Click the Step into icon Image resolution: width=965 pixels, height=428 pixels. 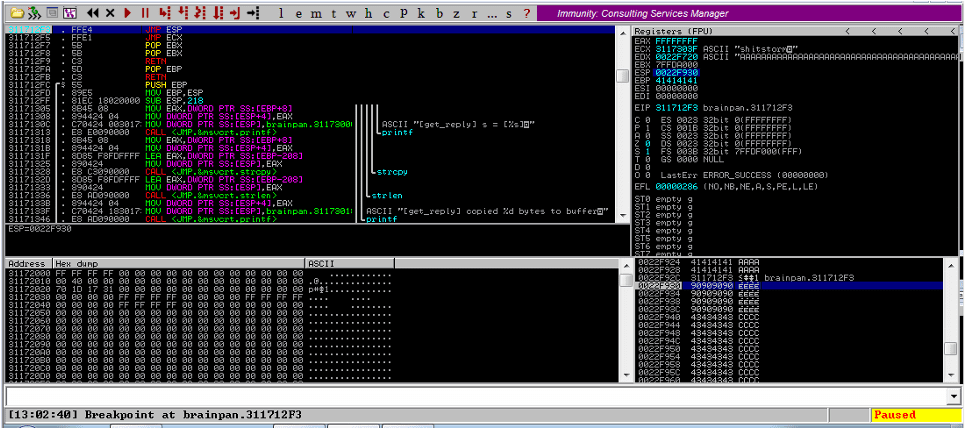[165, 13]
